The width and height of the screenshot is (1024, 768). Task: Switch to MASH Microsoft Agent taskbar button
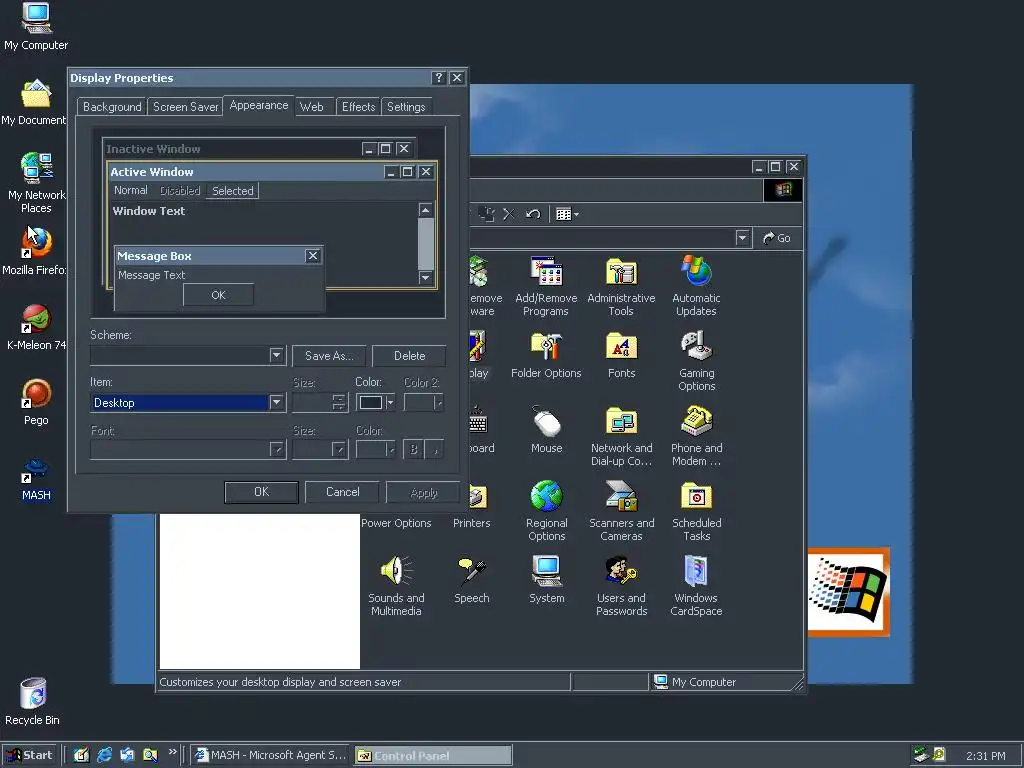click(x=271, y=755)
